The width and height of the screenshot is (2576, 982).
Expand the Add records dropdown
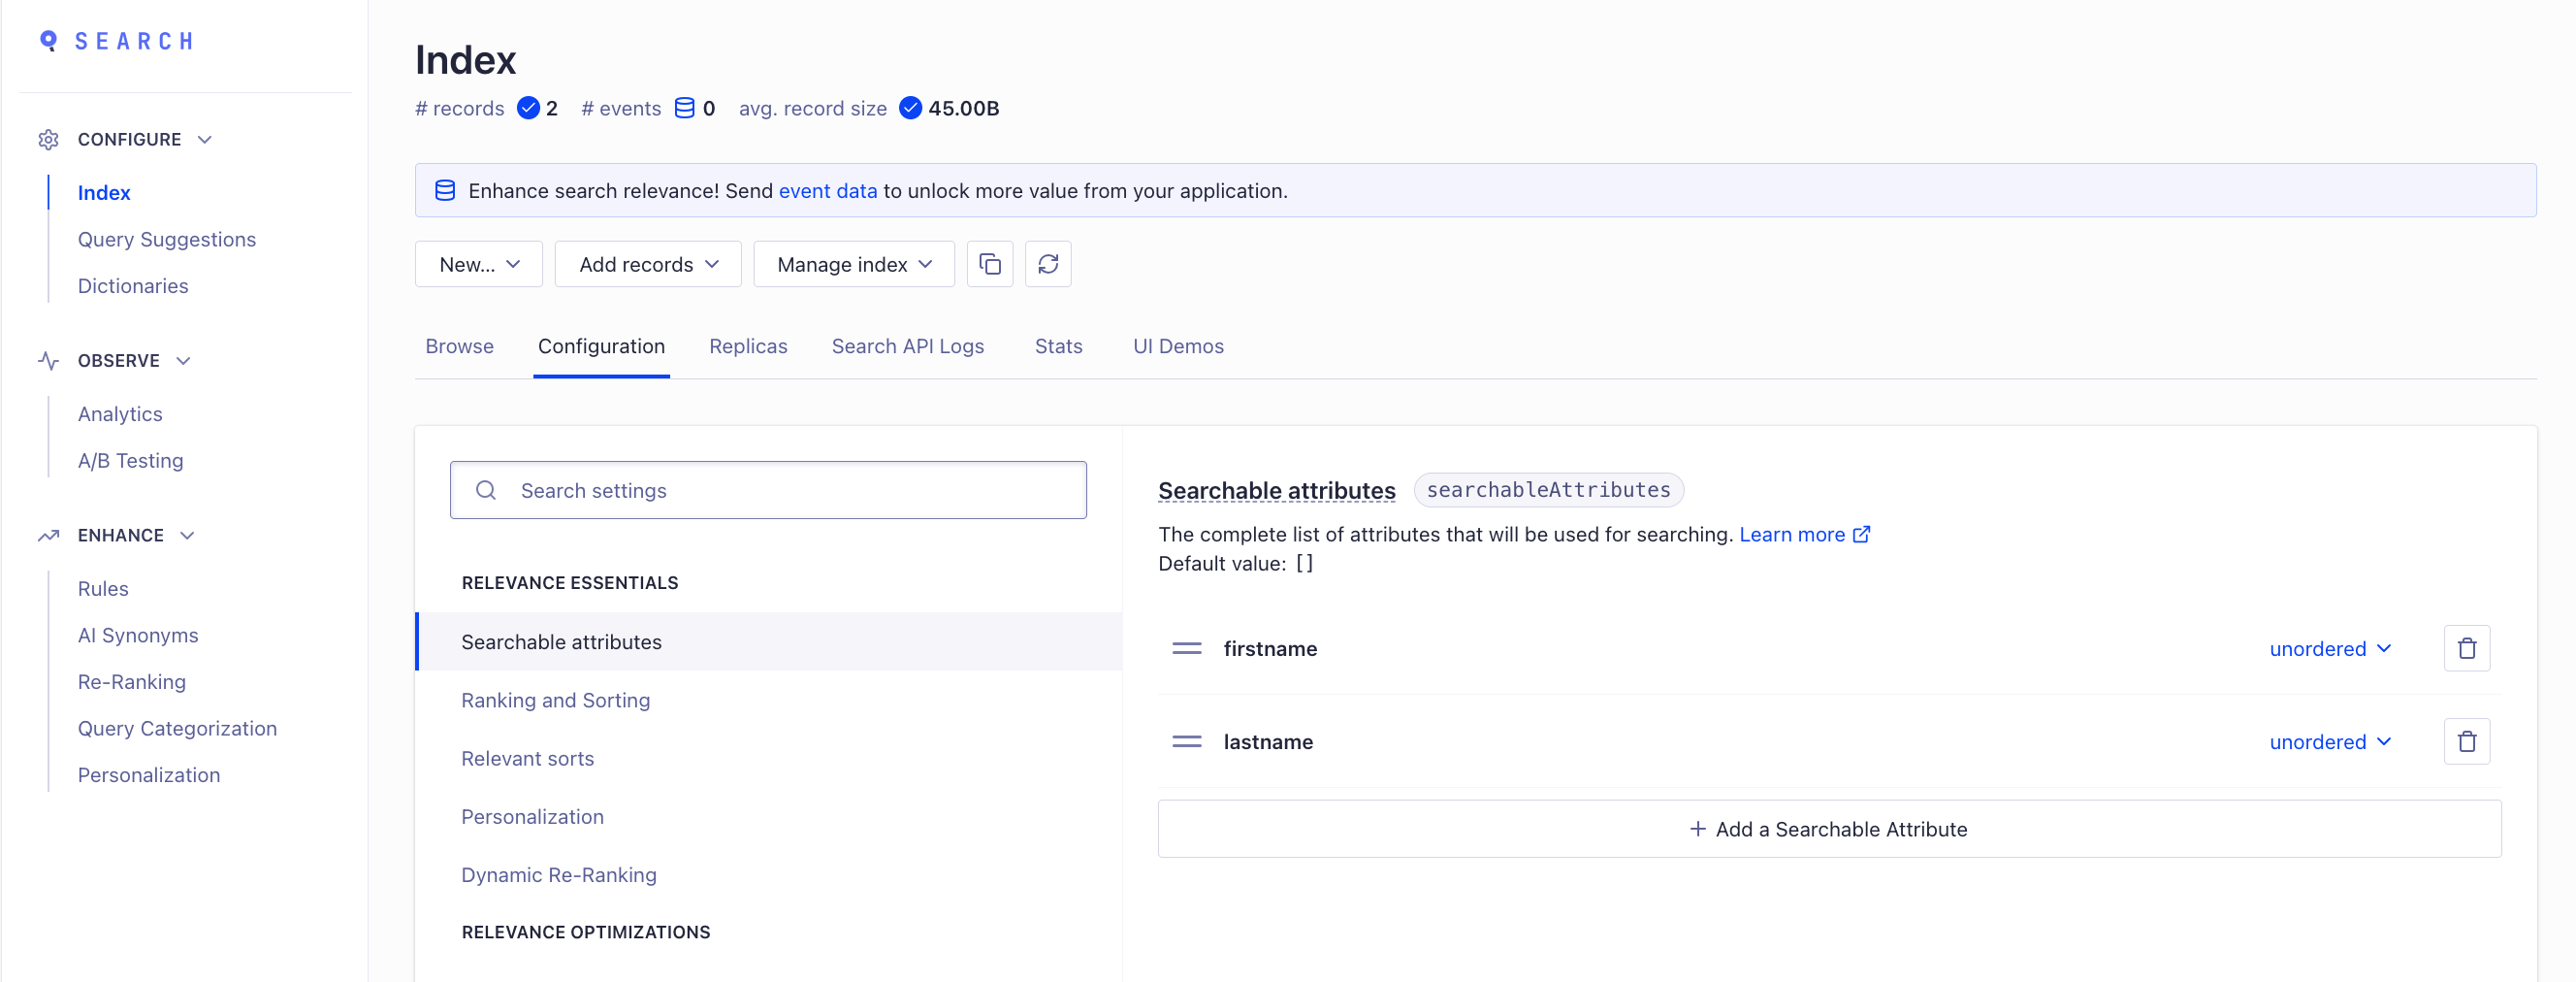(647, 264)
